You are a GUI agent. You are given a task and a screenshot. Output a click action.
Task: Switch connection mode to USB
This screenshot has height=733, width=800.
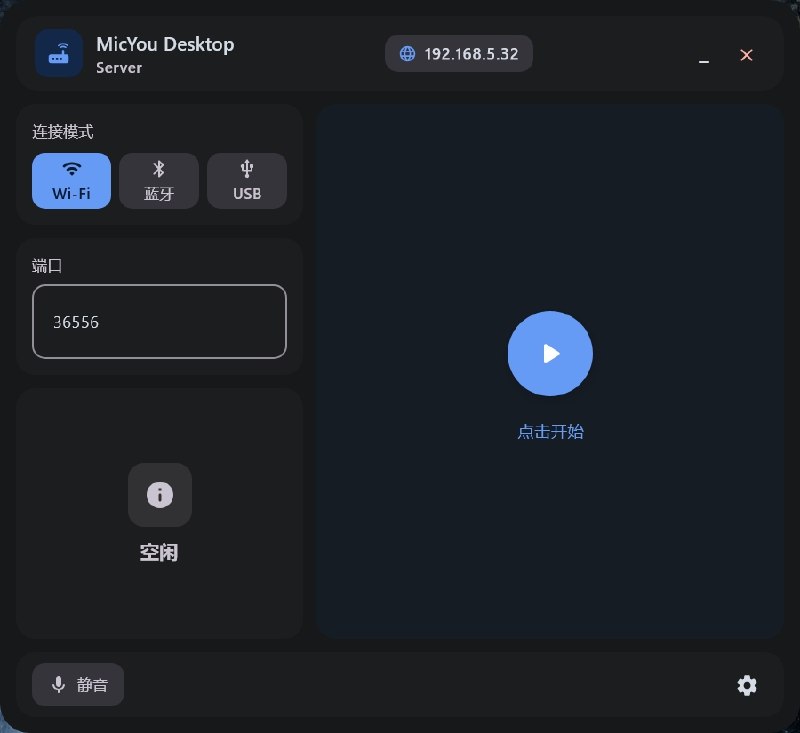pos(246,181)
